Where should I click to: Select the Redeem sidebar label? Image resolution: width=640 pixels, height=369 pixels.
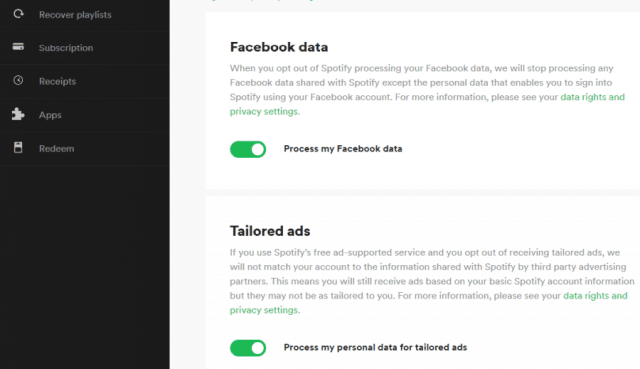tap(57, 149)
